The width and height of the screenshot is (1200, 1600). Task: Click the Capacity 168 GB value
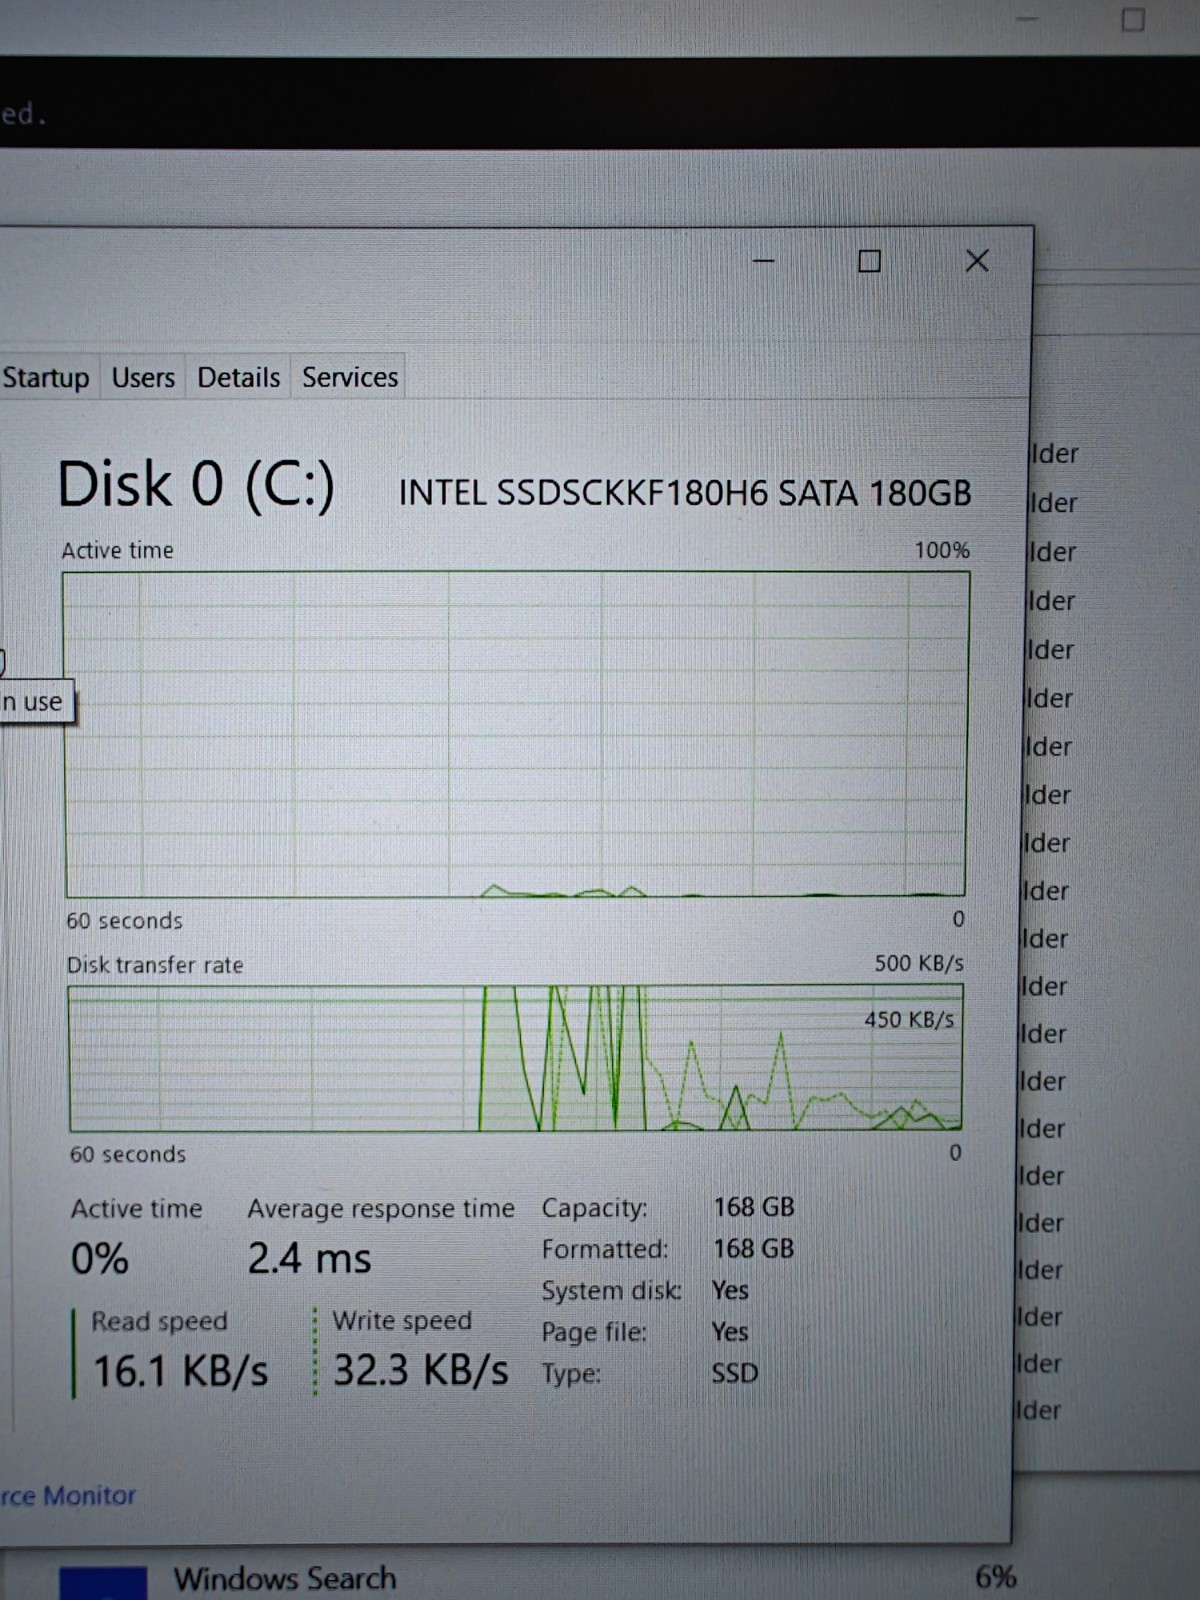pos(754,1208)
